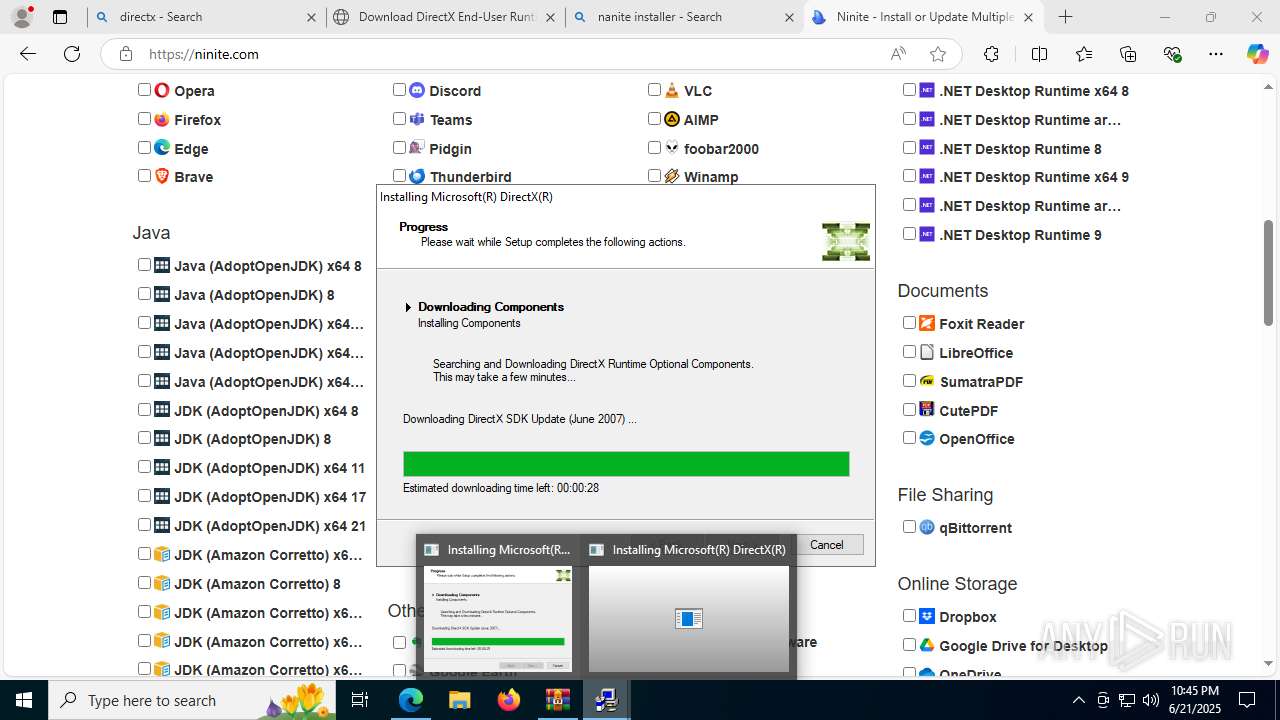Screen dimensions: 1280x720
Task: Tick the Foxit Reader checkbox
Action: (x=909, y=323)
